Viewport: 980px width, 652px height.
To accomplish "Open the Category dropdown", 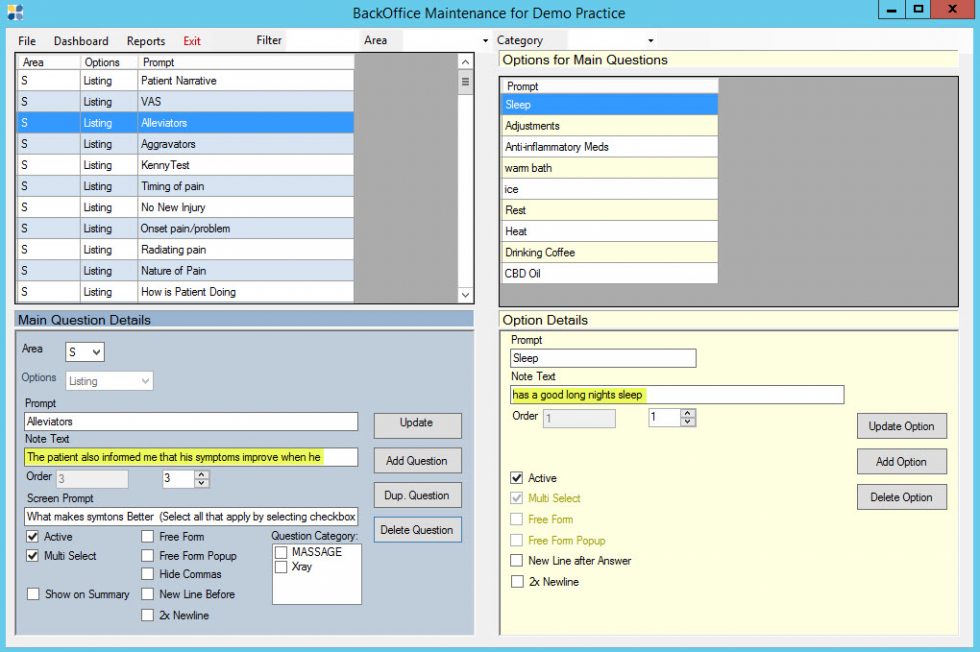I will pyautogui.click(x=650, y=40).
